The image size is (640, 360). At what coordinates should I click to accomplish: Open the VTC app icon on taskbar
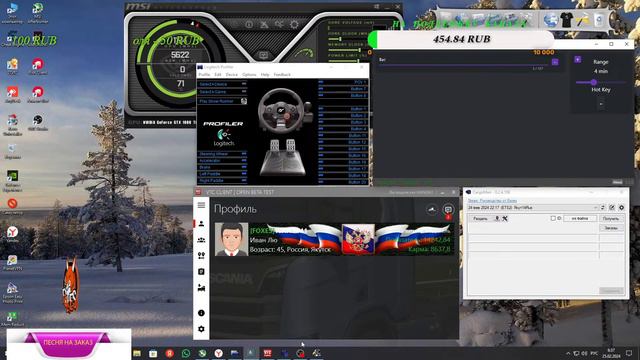[268, 353]
